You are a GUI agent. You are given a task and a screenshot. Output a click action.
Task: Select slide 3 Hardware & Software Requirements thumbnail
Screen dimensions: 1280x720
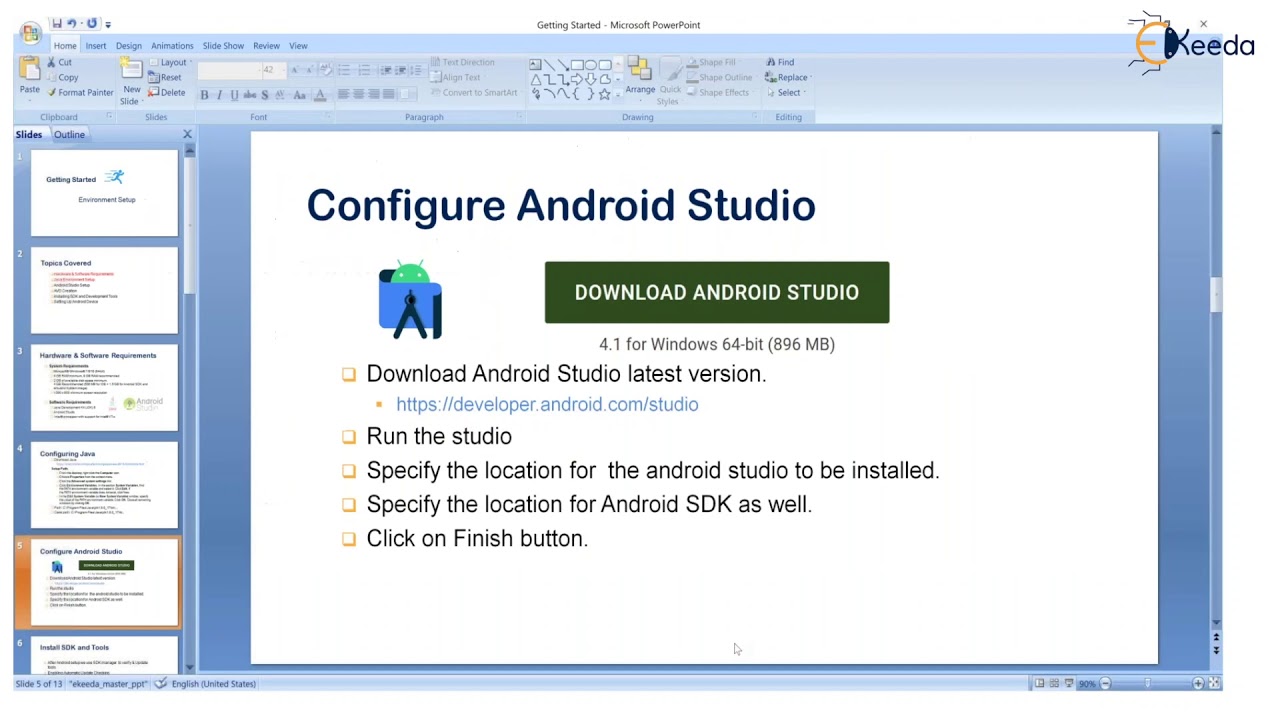pyautogui.click(x=104, y=388)
